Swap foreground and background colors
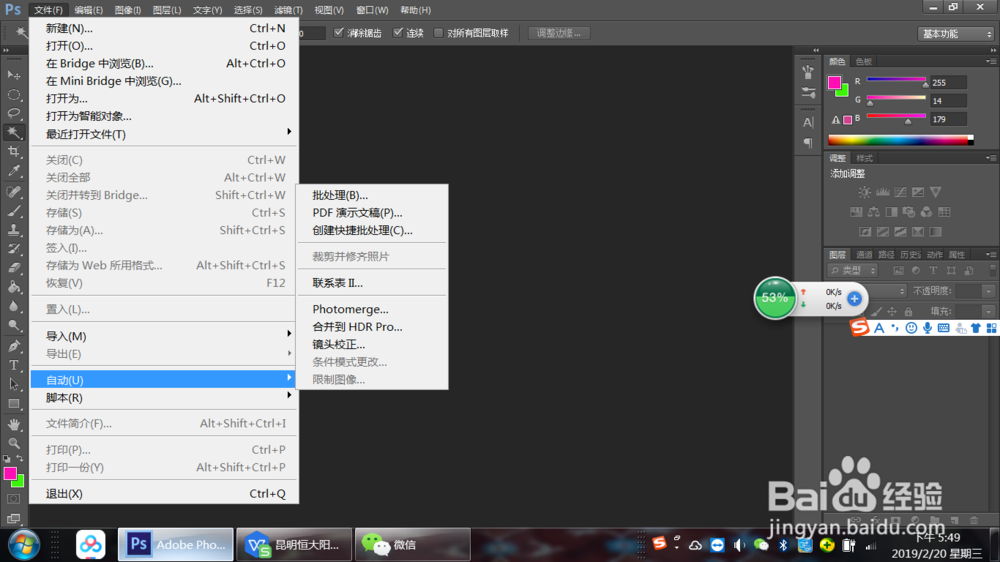 coord(20,458)
